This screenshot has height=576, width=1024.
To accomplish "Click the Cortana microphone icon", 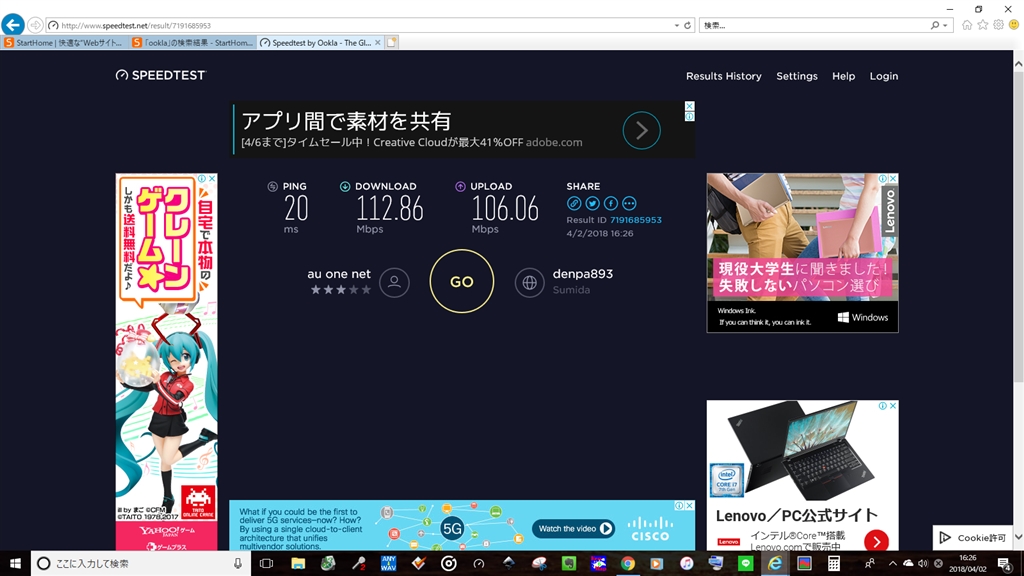I will [238, 563].
